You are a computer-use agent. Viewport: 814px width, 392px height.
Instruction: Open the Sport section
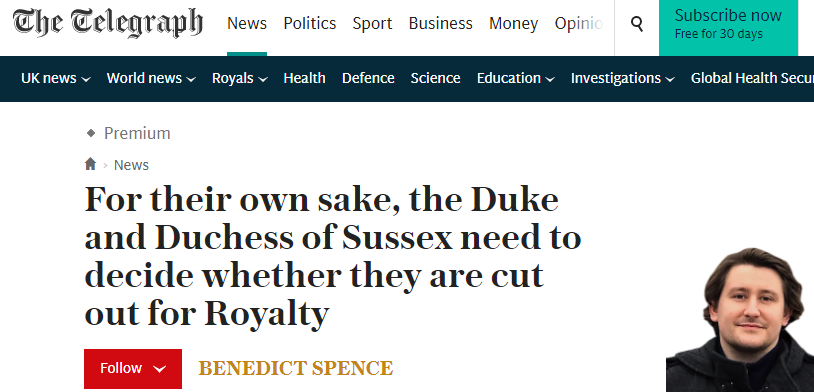(372, 24)
